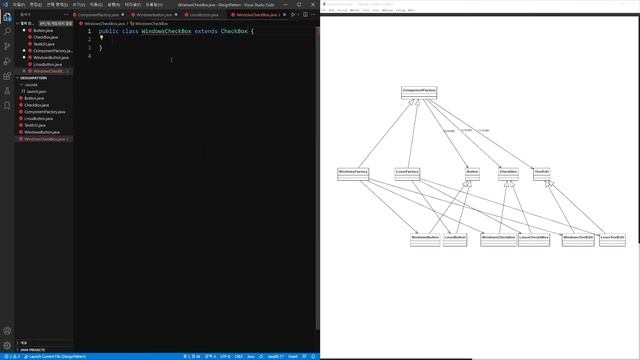Viewport: 640px width, 360px height.
Task: Expand the Outline section at sidebar bottom
Action: click(x=23, y=343)
